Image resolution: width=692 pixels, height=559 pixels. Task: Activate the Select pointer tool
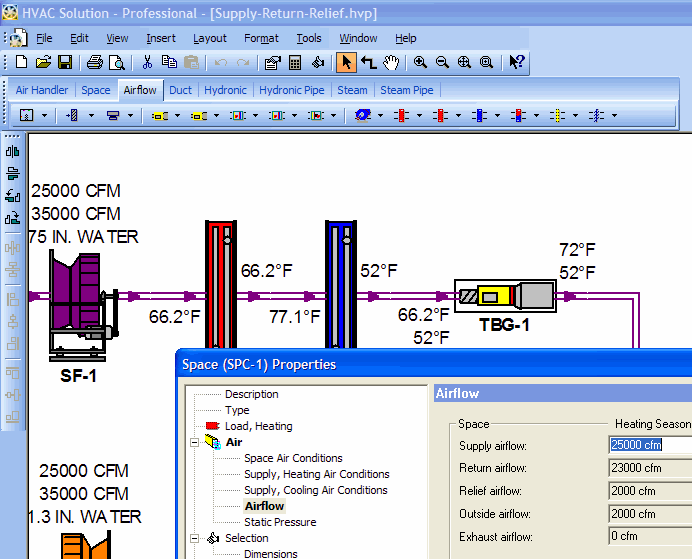click(x=346, y=62)
